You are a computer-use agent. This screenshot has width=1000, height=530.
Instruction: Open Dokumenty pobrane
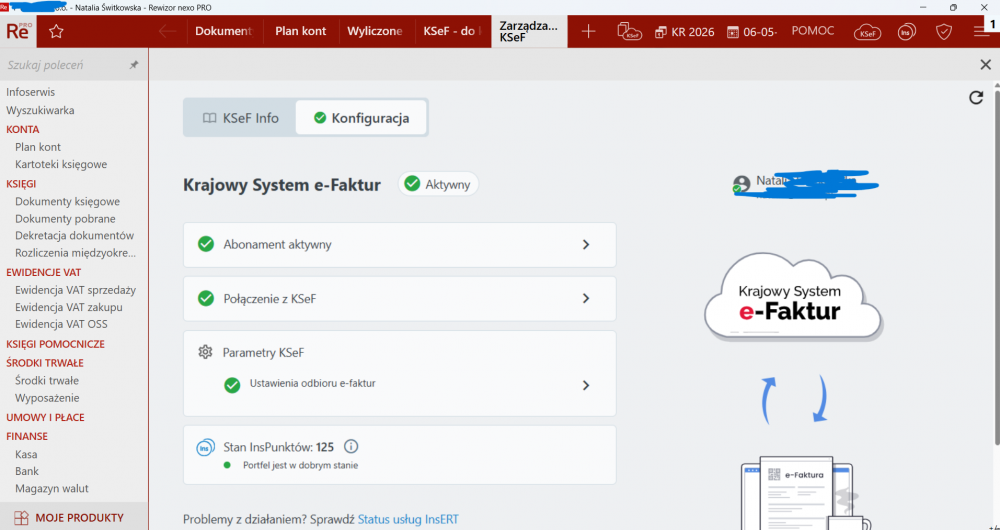point(65,219)
